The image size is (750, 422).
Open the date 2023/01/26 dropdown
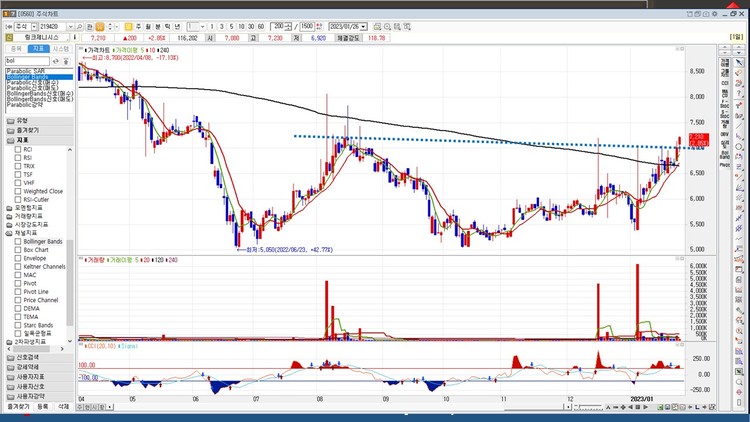(x=364, y=27)
